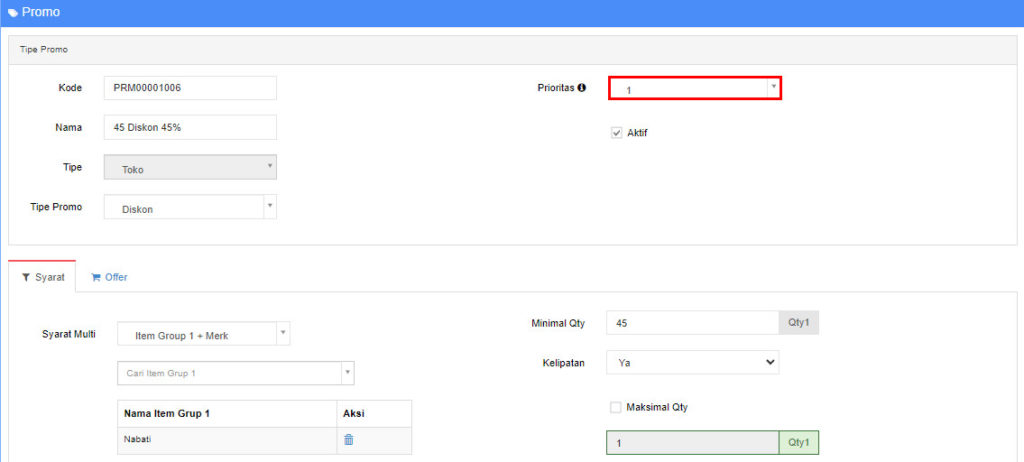This screenshot has height=462, width=1024.
Task: Click into the Kode field PRM00001006
Action: pos(190,88)
